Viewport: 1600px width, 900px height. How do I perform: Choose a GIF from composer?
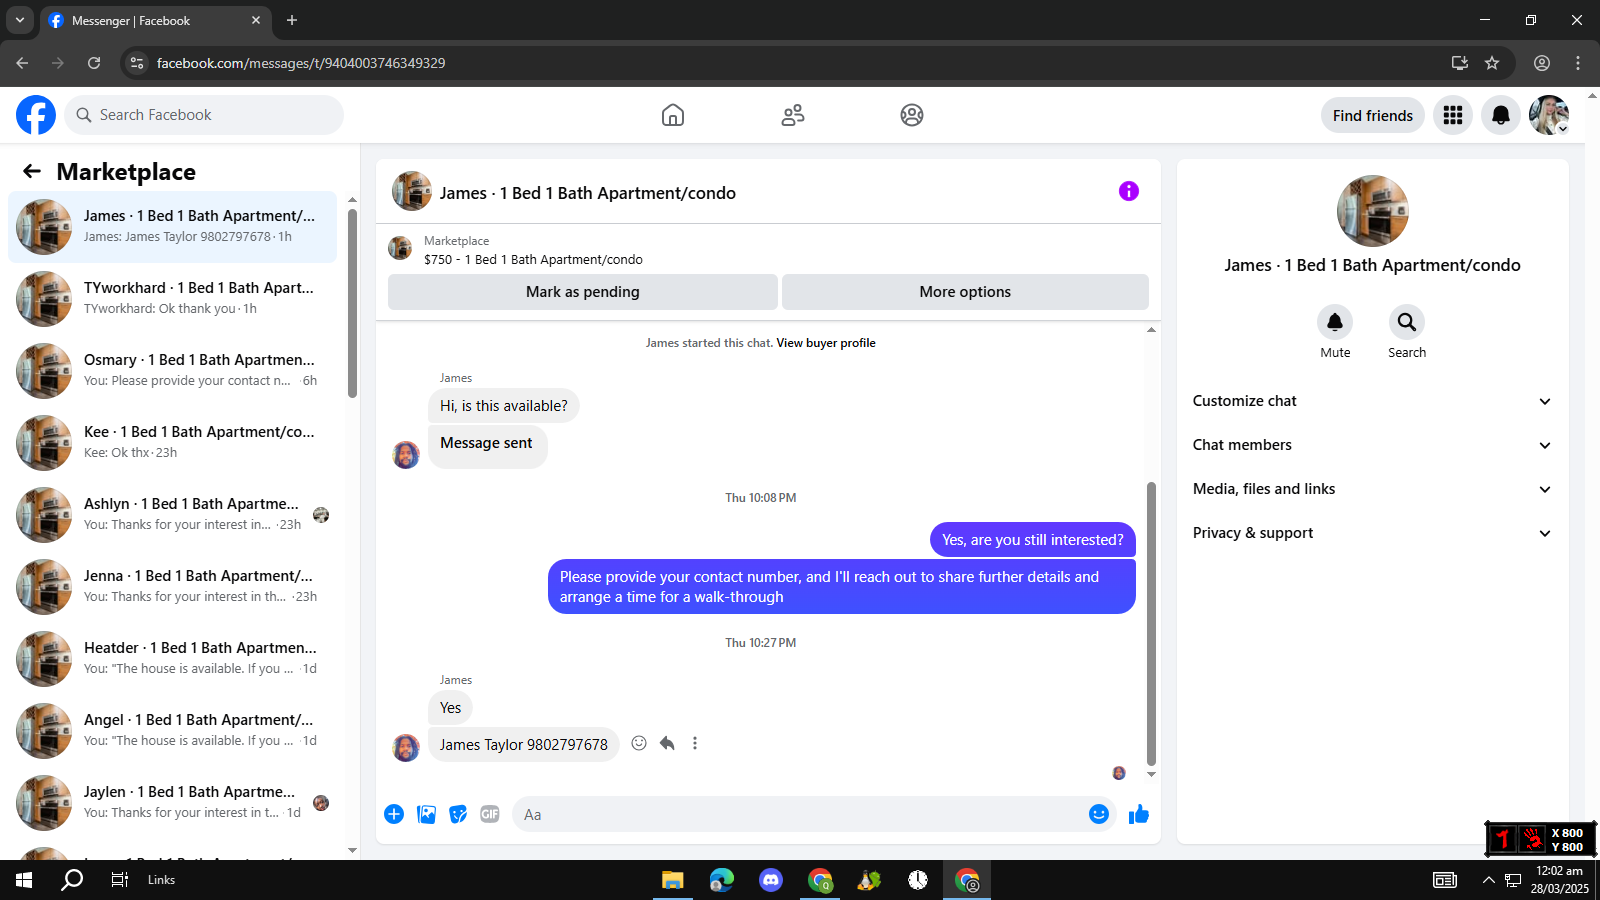click(x=490, y=814)
